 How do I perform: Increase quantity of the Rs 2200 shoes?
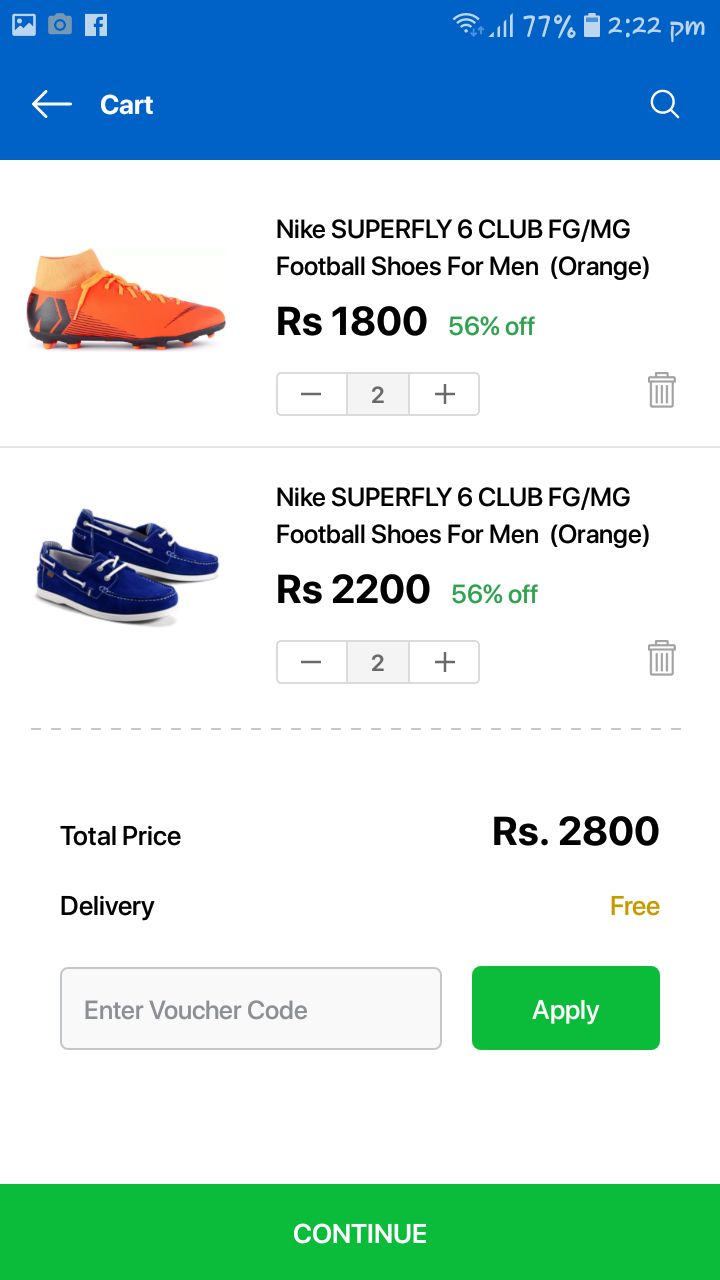(445, 662)
